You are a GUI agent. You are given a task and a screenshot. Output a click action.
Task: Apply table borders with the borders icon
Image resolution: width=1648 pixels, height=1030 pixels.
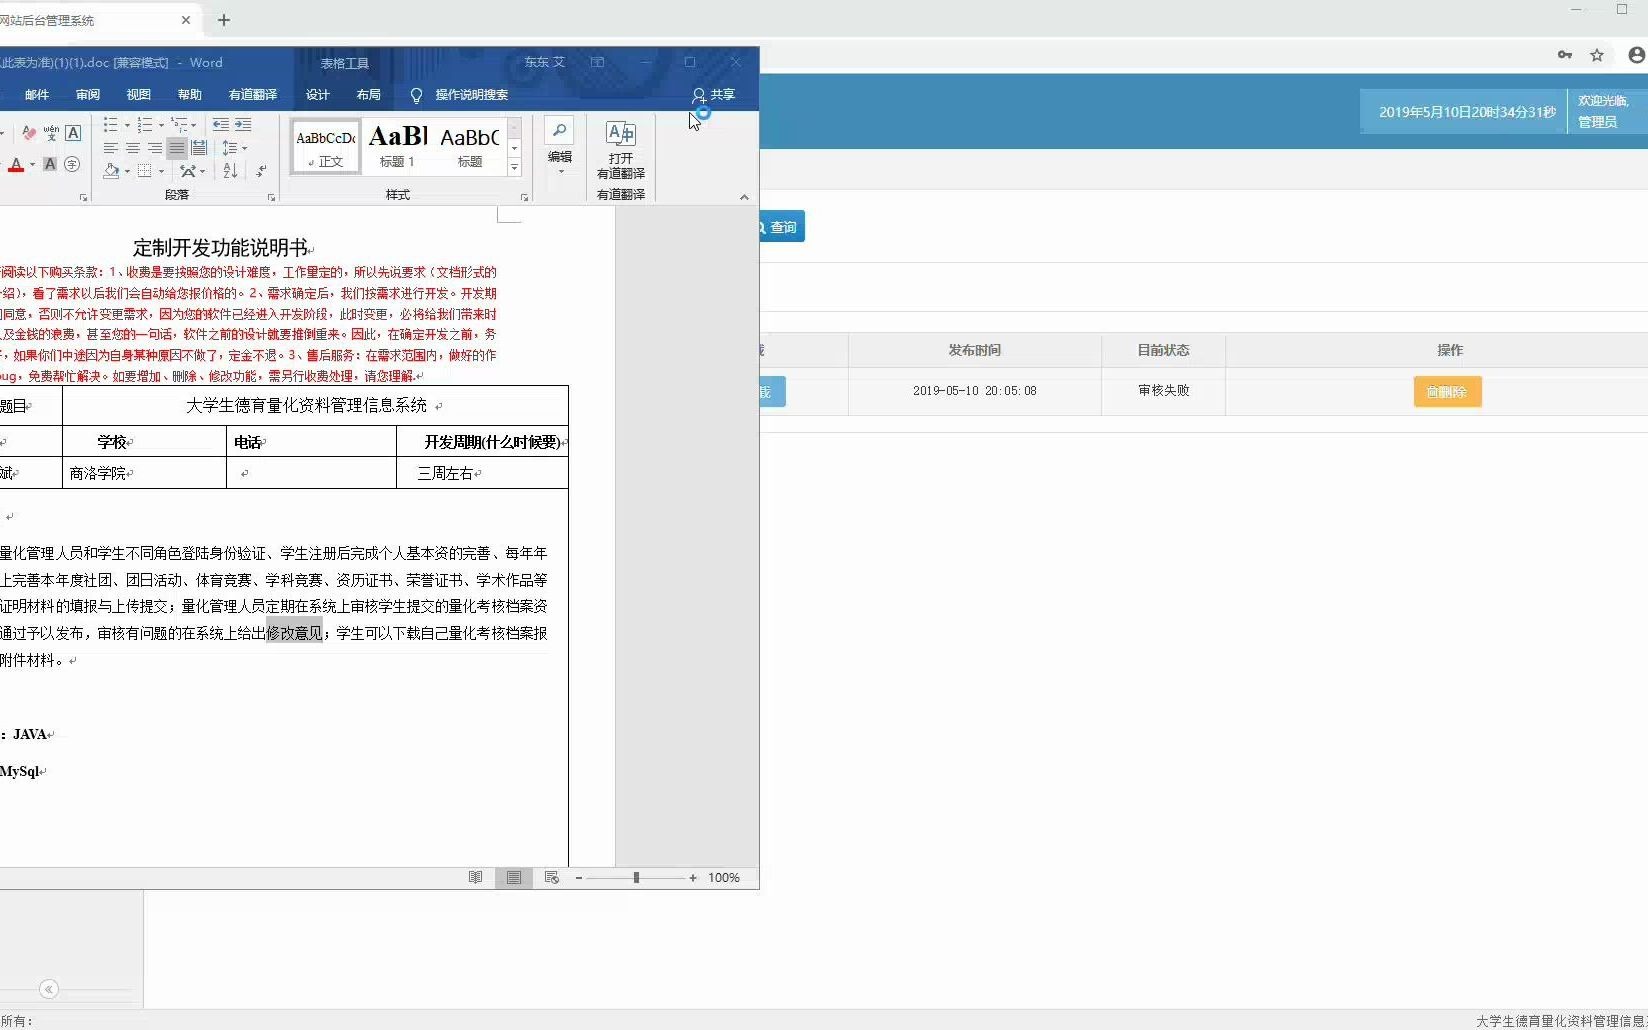(x=145, y=171)
